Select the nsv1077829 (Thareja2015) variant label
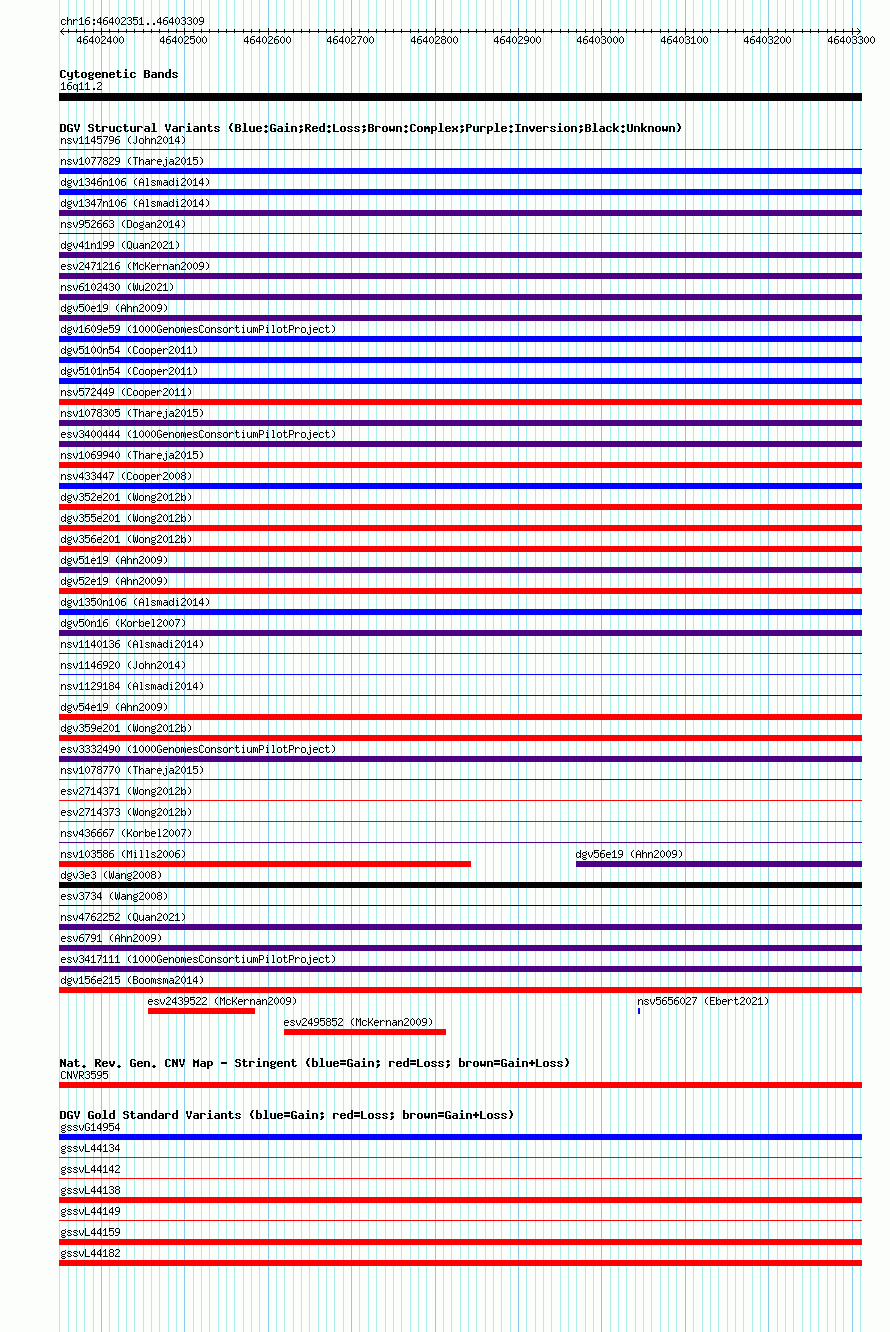890x1332 pixels. 132,162
